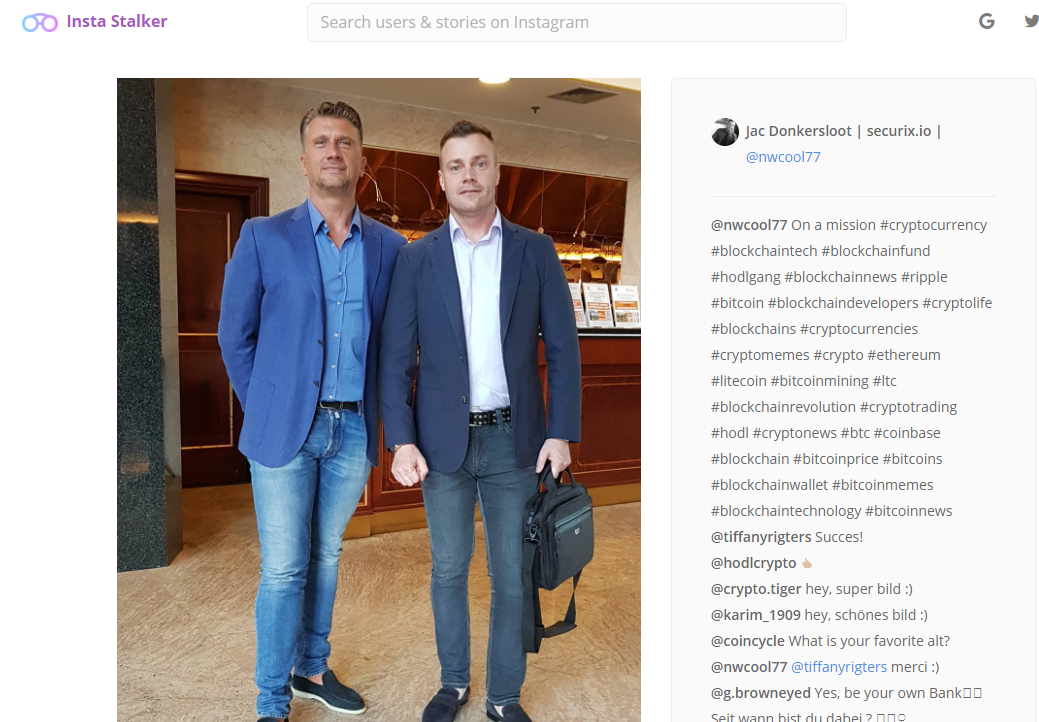Open the #cryptocurrency hashtag
Viewport: 1039px width, 722px height.
tap(933, 225)
